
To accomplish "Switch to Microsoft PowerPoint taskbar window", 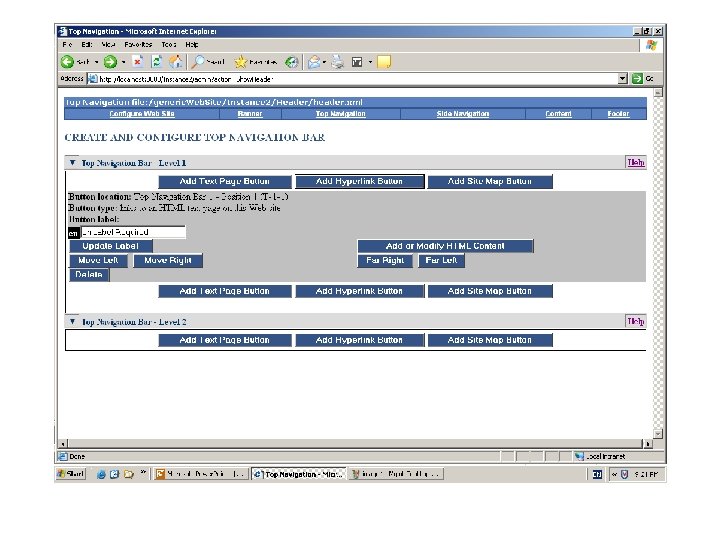I will 200,474.
